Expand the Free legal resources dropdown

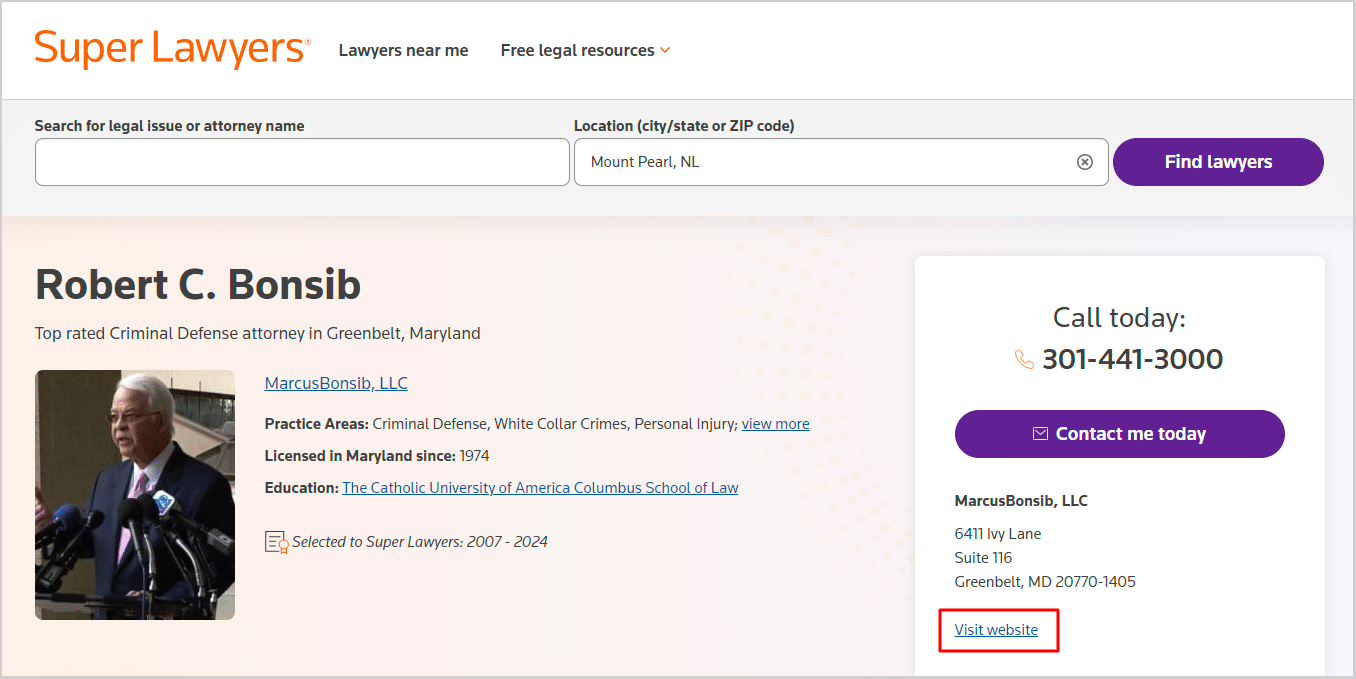click(585, 49)
